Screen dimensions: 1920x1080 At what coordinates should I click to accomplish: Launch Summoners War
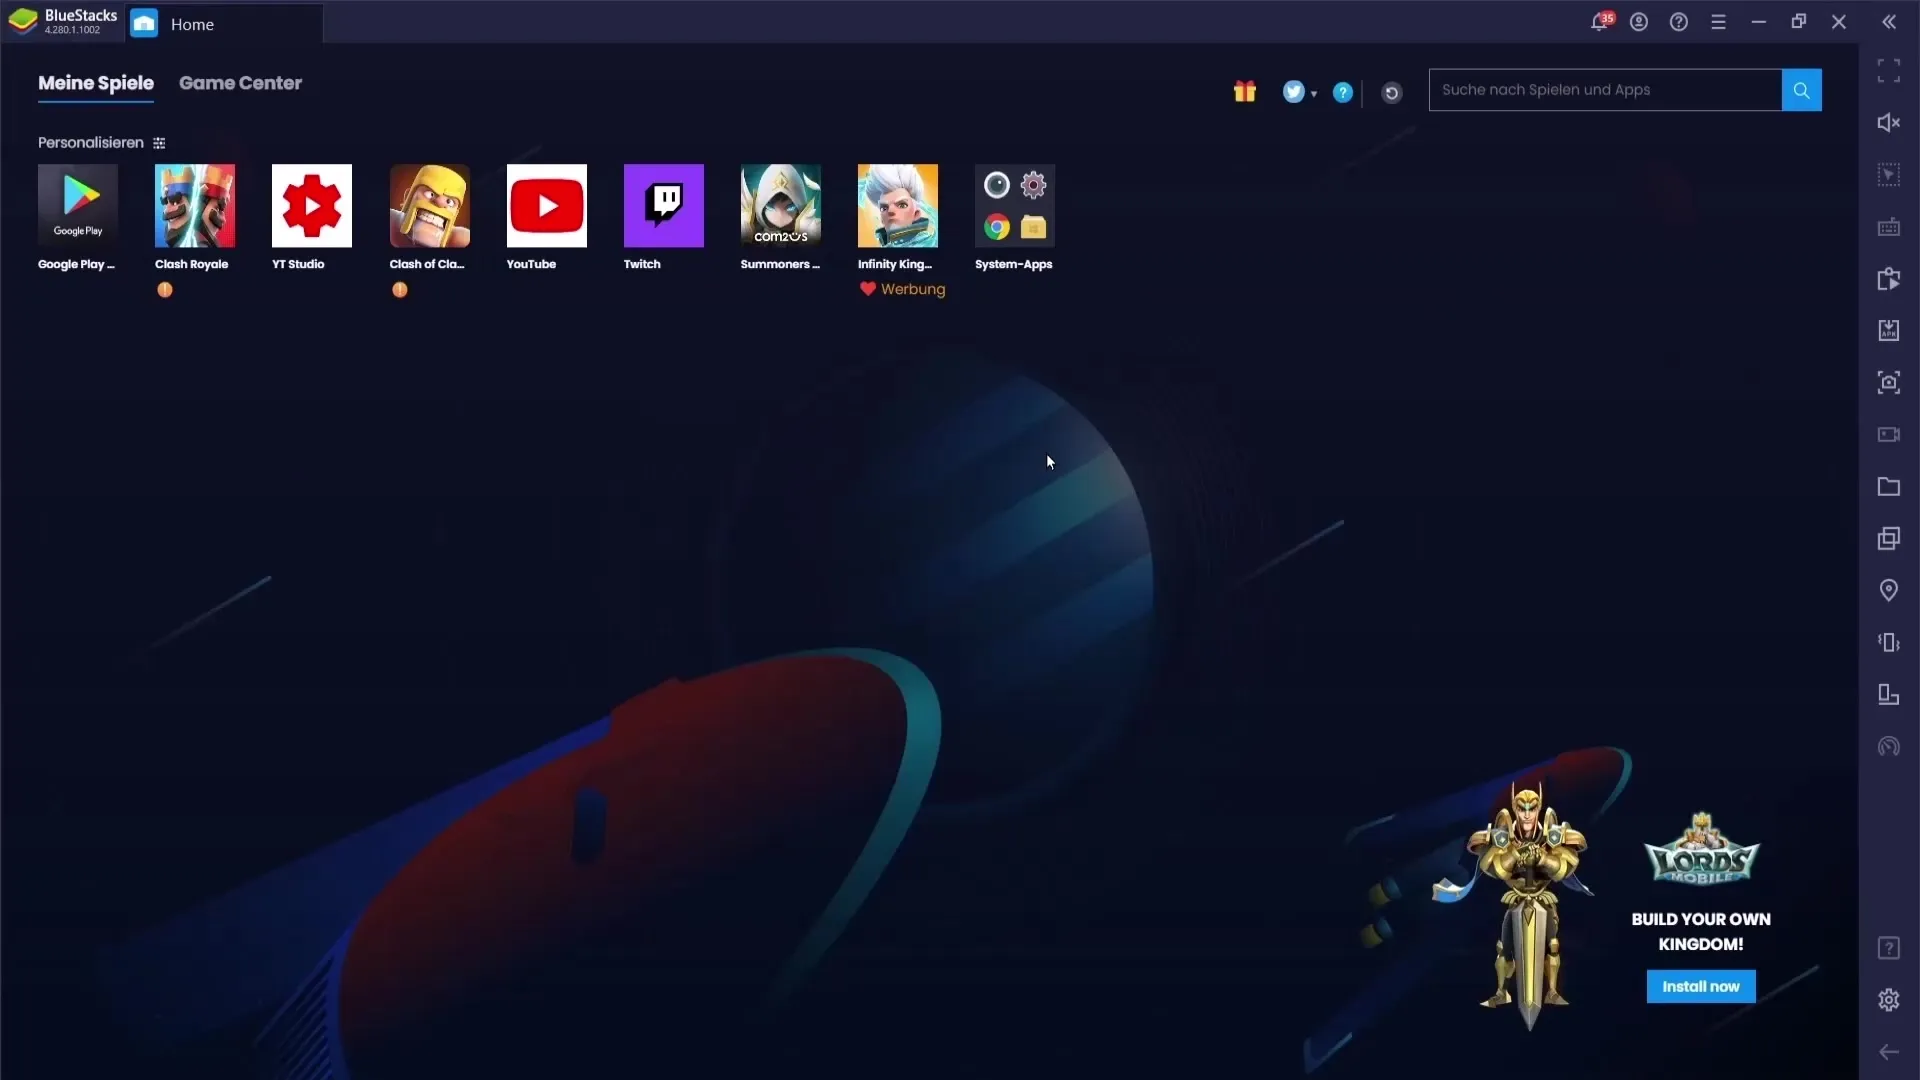pyautogui.click(x=780, y=206)
